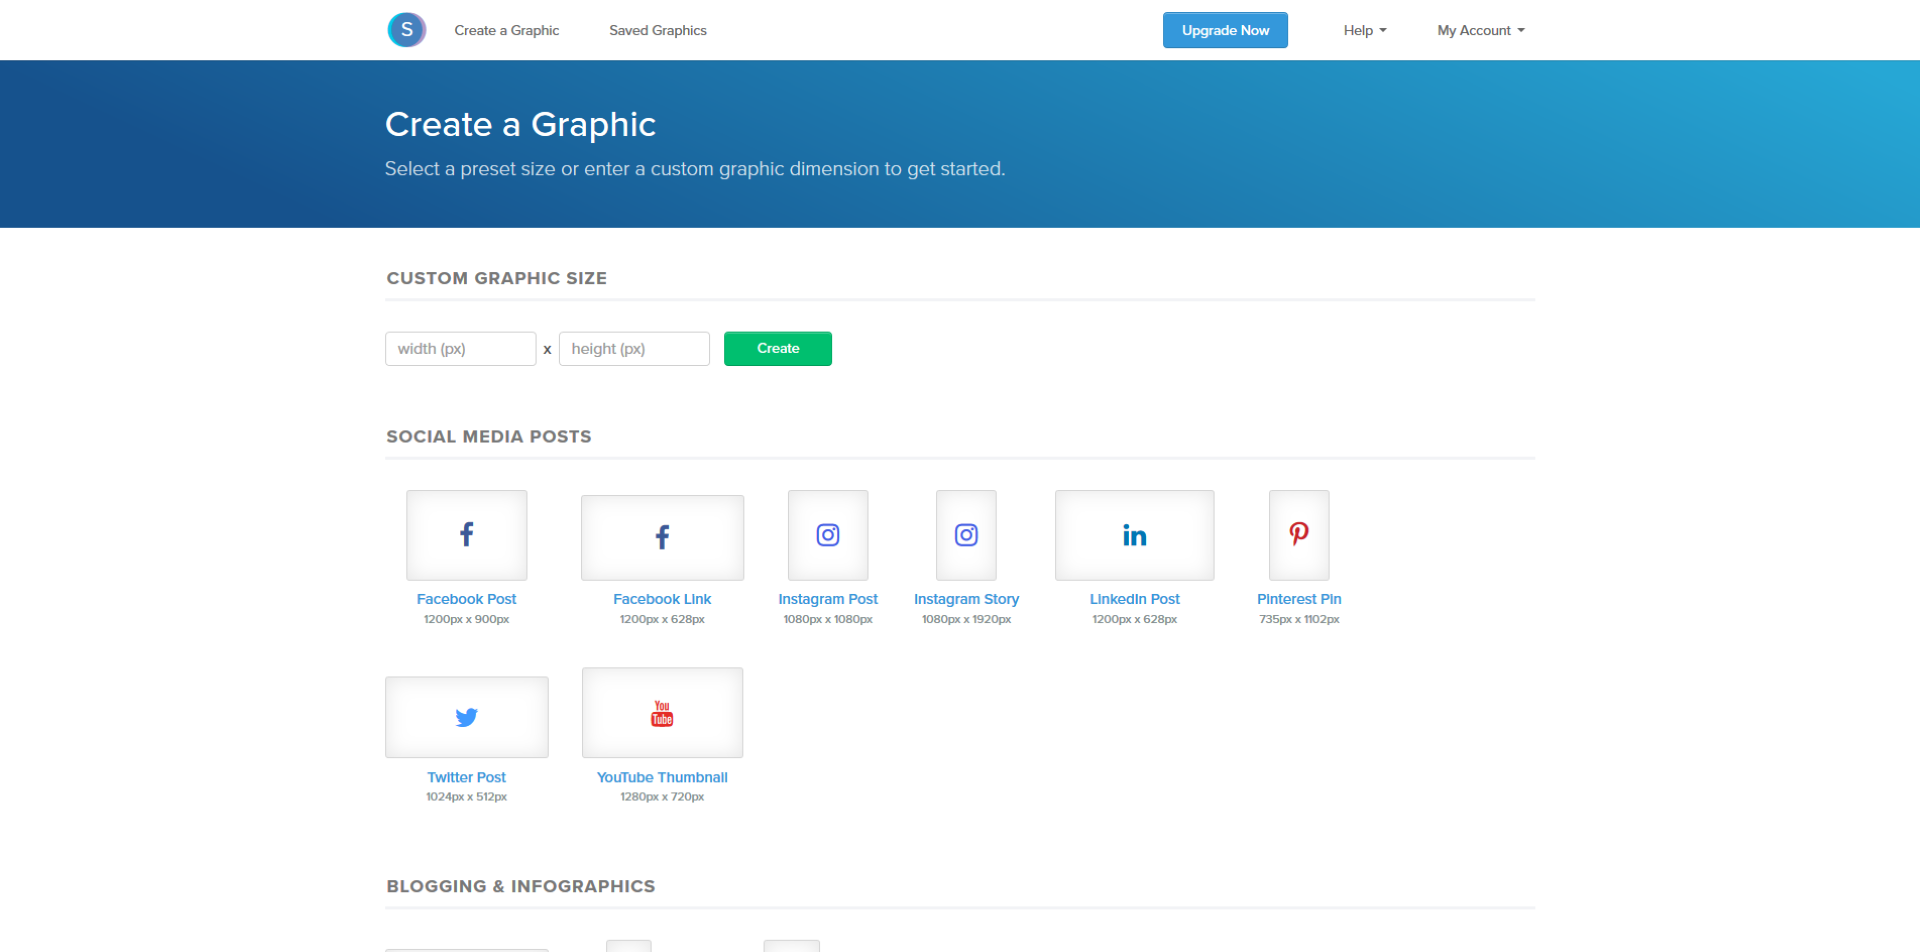Image resolution: width=1920 pixels, height=952 pixels.
Task: Expand the Help dropdown menu
Action: [x=1364, y=30]
